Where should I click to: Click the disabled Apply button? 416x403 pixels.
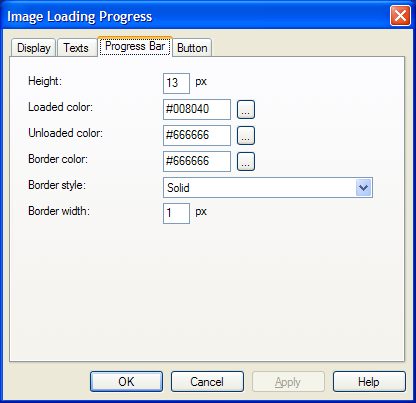point(288,382)
